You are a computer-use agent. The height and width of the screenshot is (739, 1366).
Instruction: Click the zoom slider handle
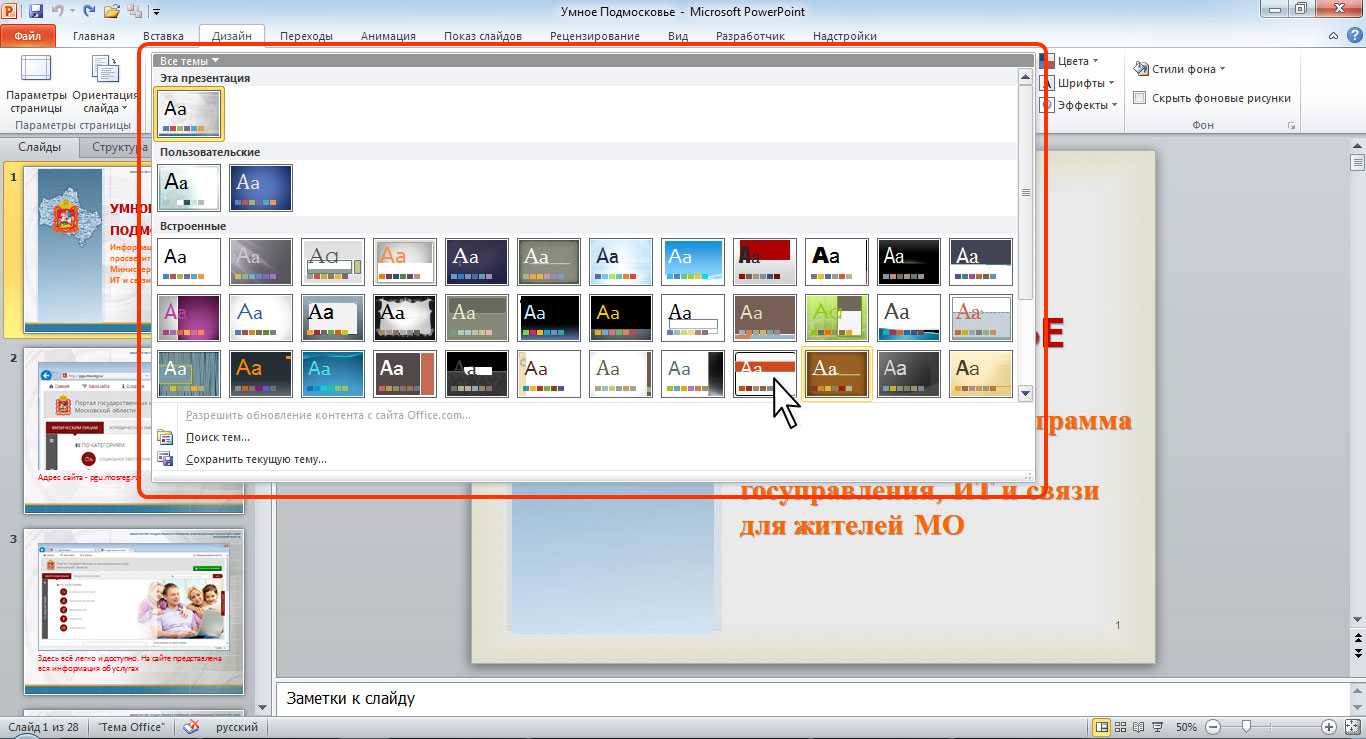point(1245,727)
